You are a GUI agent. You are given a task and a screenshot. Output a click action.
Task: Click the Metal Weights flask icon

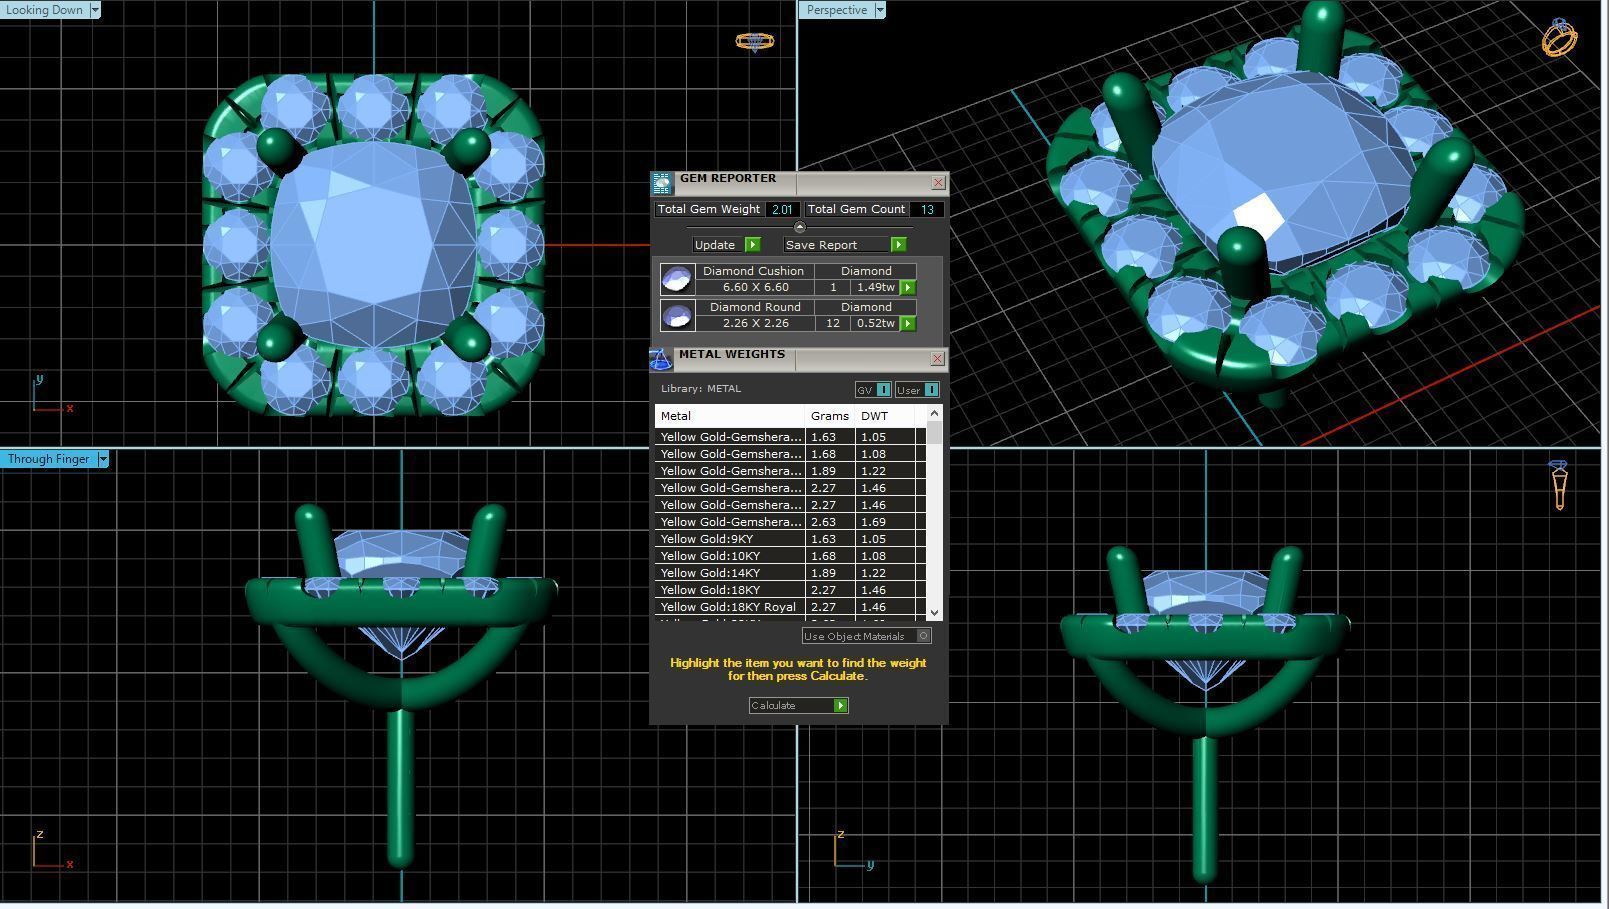[x=661, y=359]
